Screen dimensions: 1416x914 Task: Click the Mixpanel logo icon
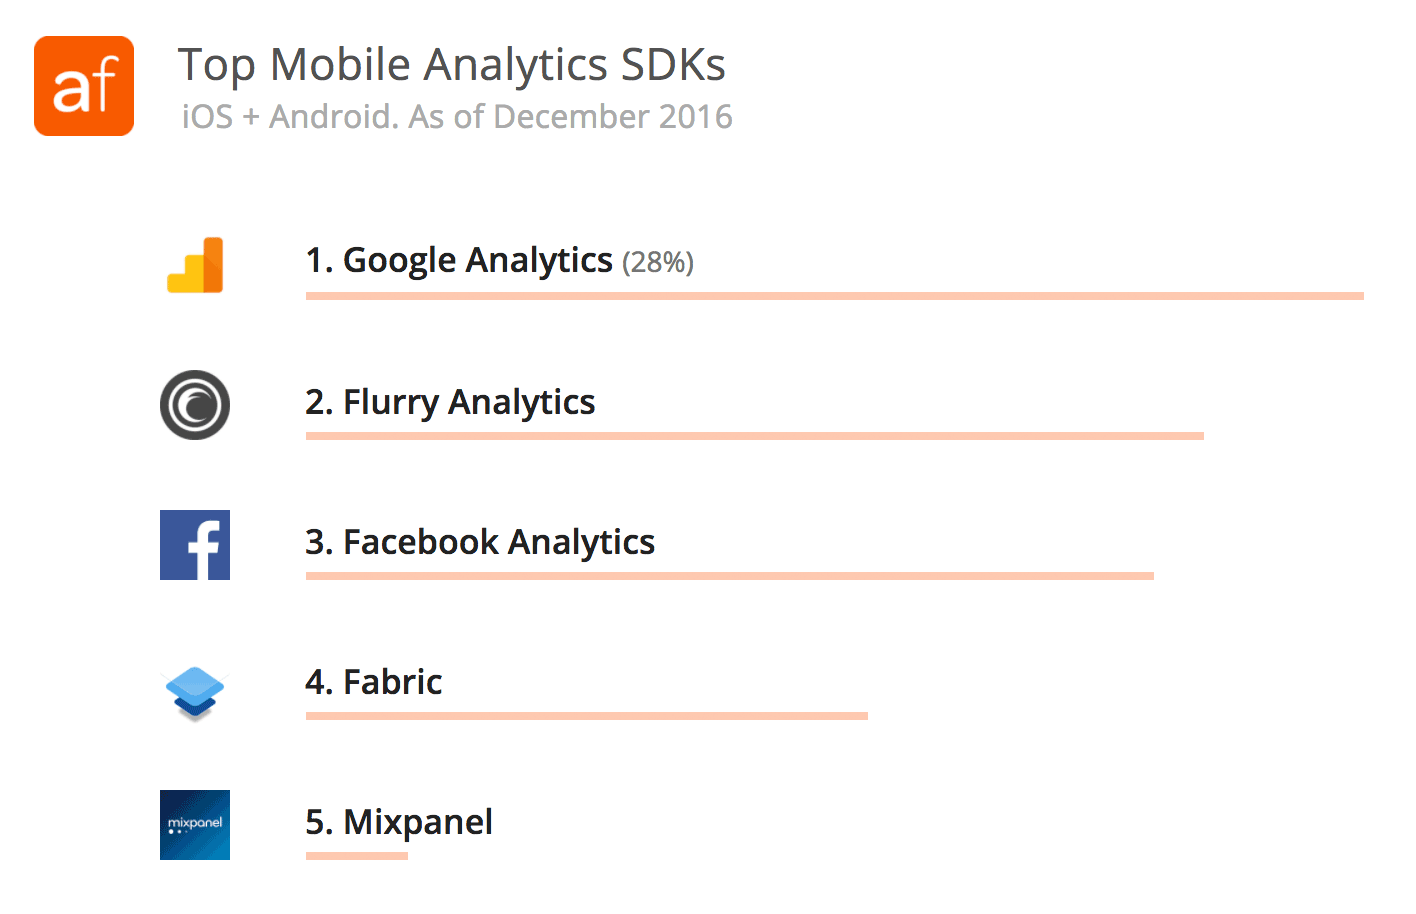click(195, 825)
